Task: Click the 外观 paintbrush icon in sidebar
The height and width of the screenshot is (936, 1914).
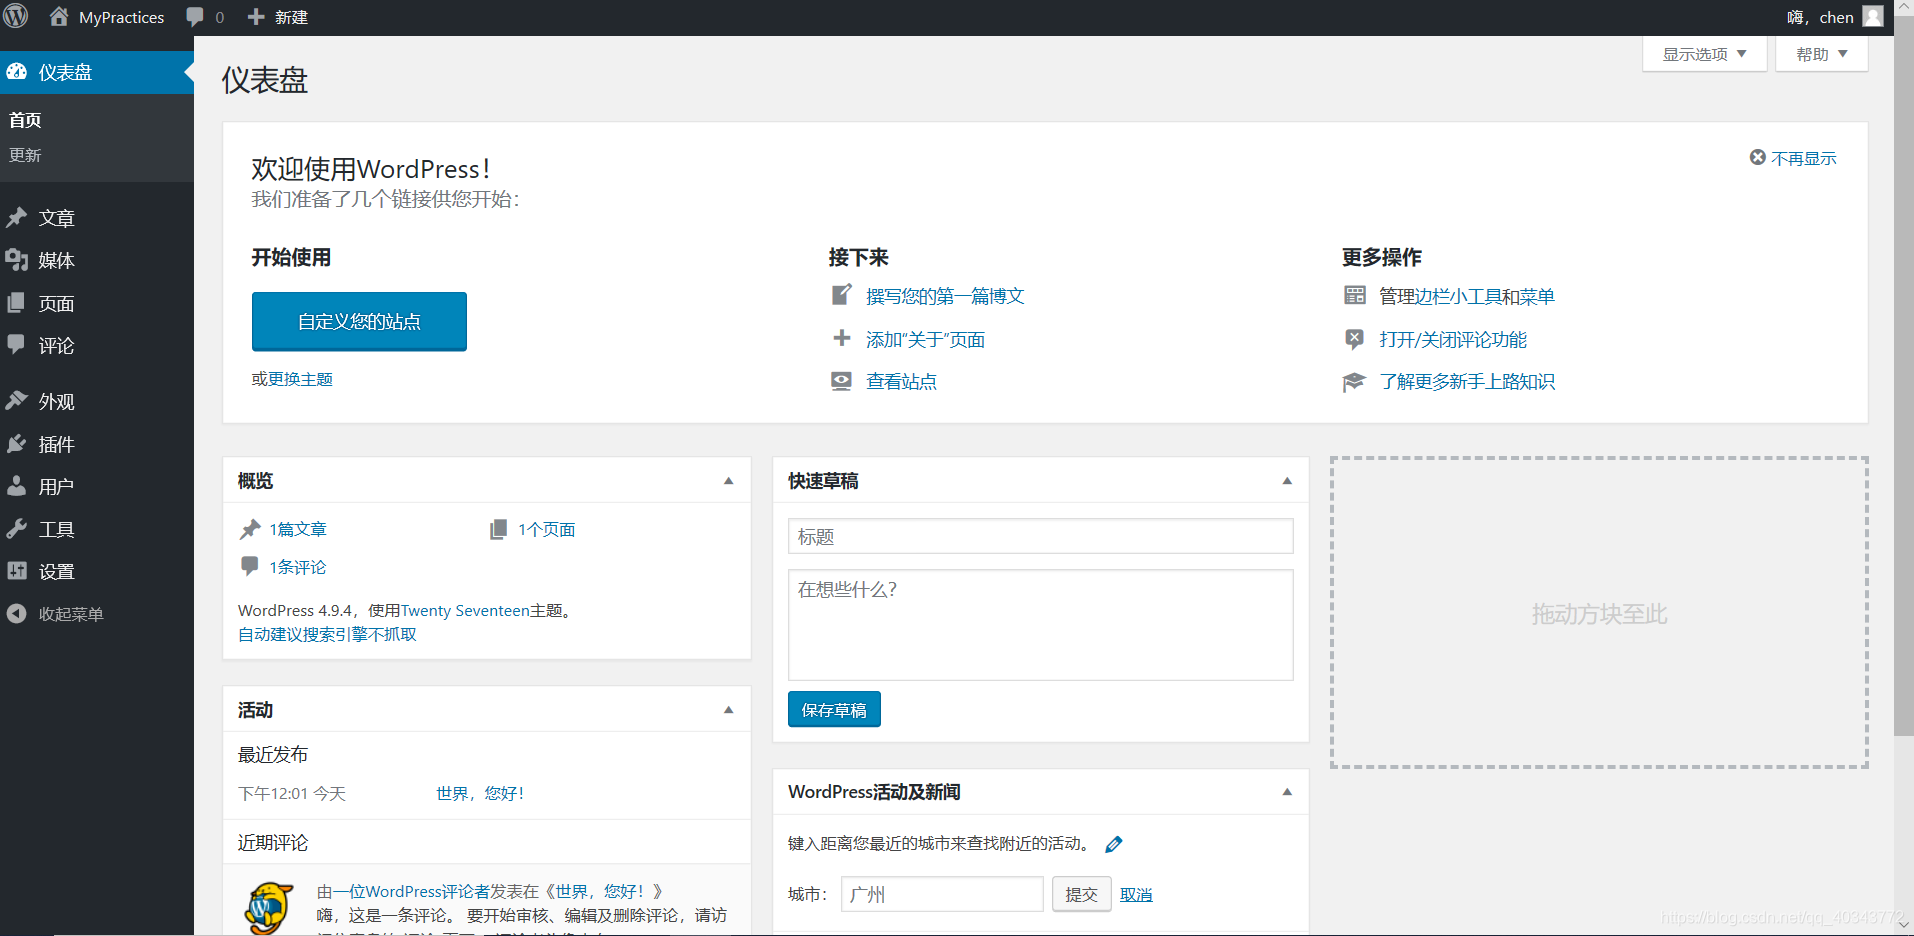Action: pyautogui.click(x=17, y=401)
